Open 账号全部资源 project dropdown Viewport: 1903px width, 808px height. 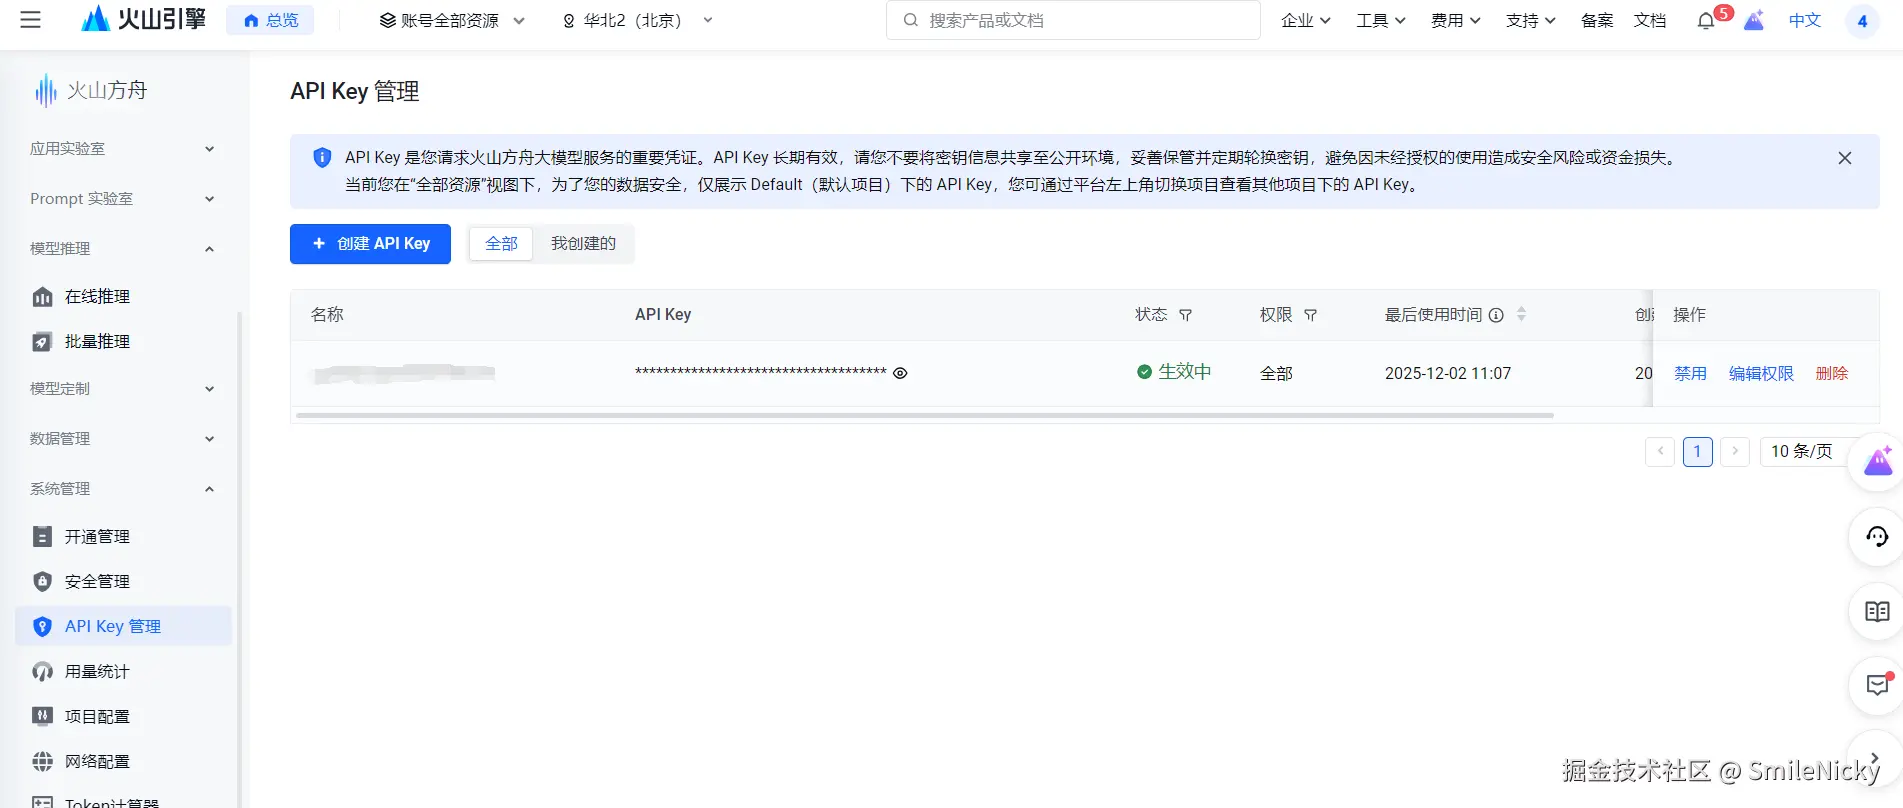(452, 20)
